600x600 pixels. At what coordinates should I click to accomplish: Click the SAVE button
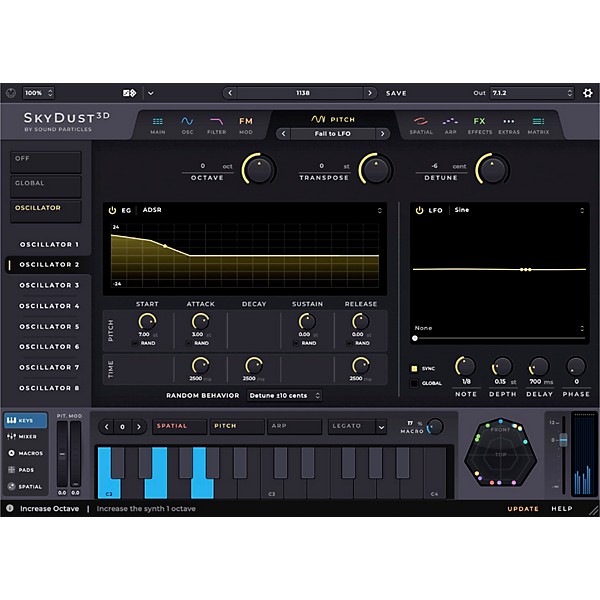click(396, 93)
